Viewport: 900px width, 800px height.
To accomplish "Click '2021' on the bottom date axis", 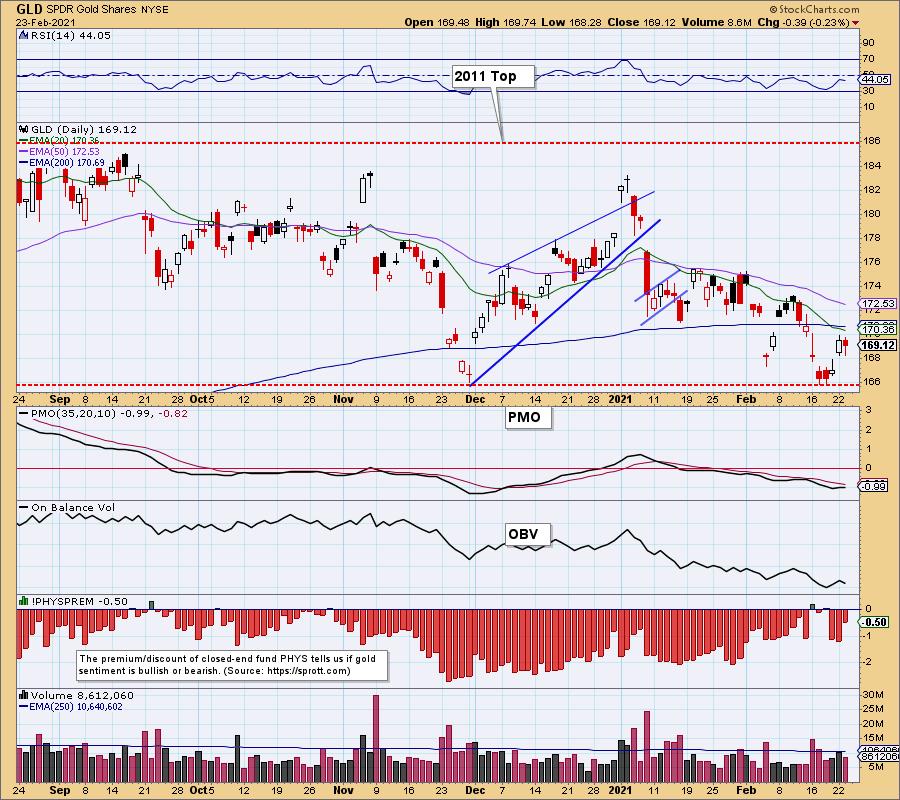I will (620, 790).
